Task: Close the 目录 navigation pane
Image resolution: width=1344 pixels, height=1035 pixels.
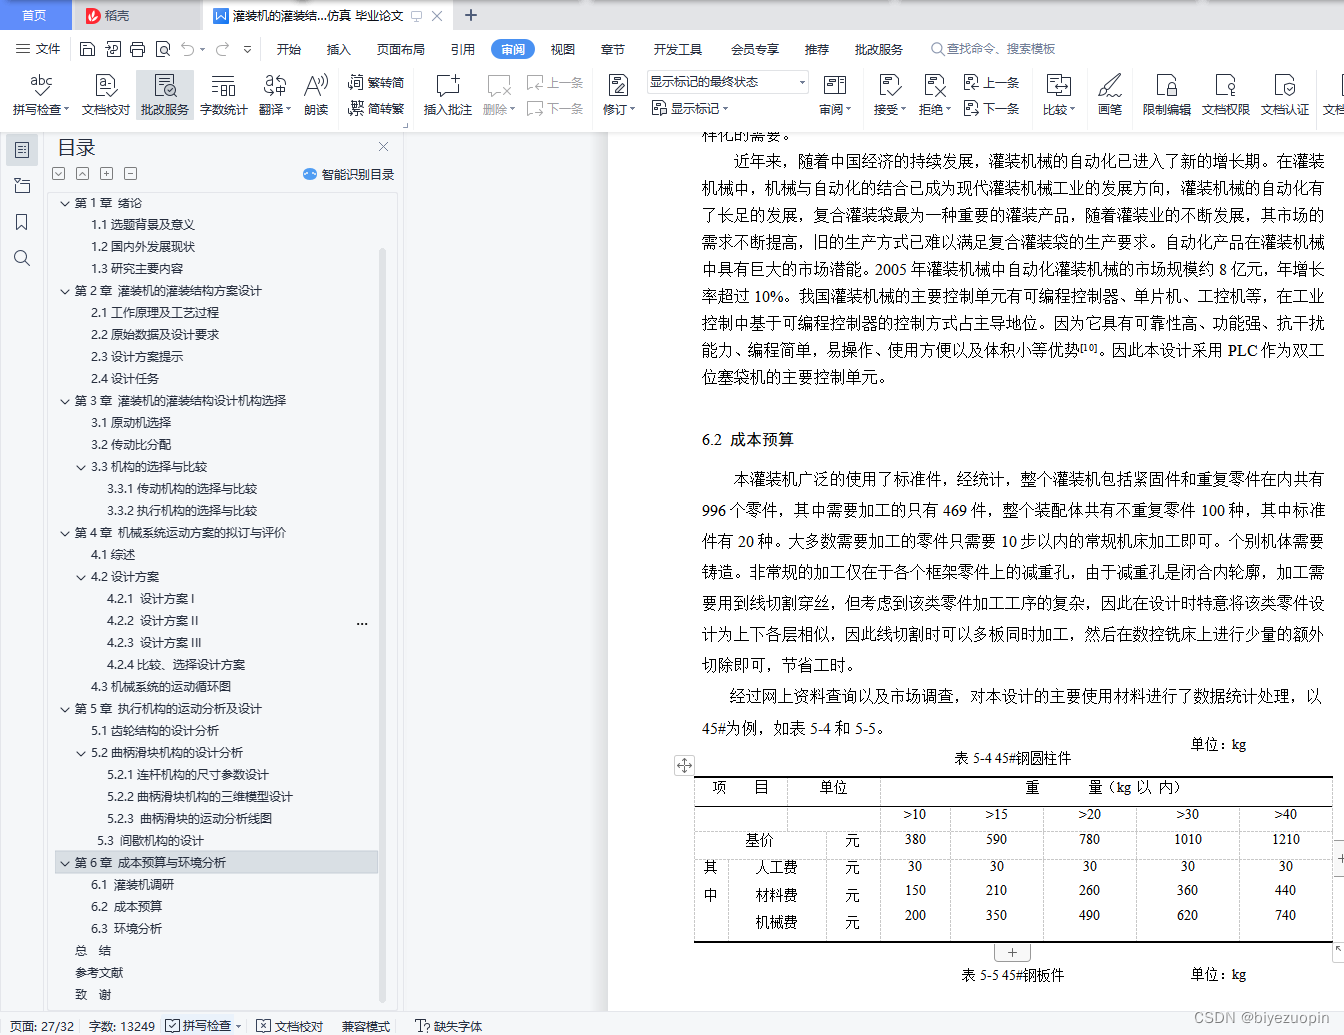Action: pyautogui.click(x=383, y=147)
